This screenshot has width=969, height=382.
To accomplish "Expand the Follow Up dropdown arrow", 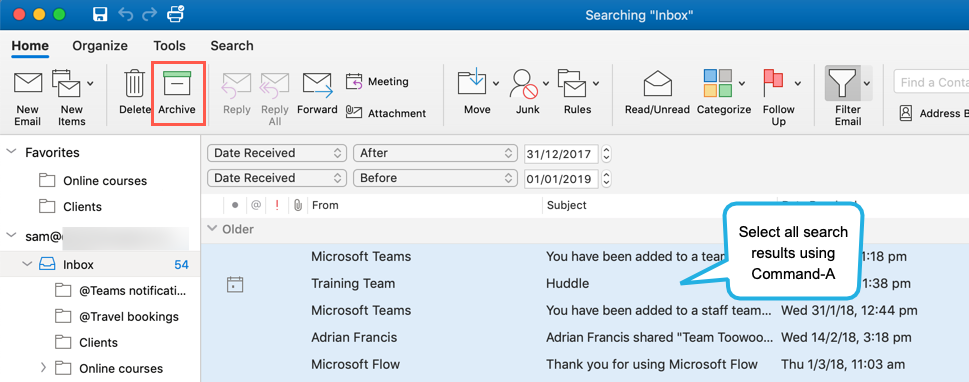I will pyautogui.click(x=798, y=83).
